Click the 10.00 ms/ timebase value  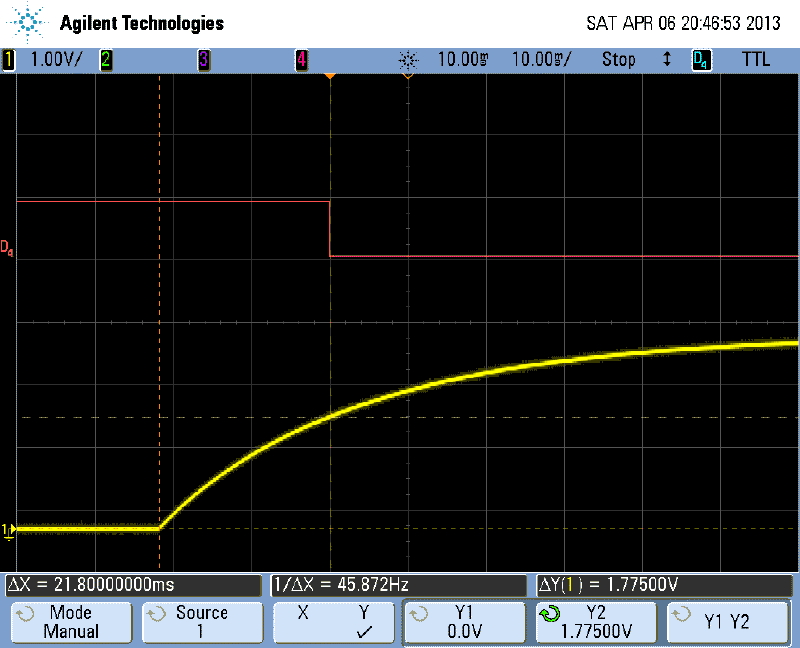pyautogui.click(x=542, y=60)
